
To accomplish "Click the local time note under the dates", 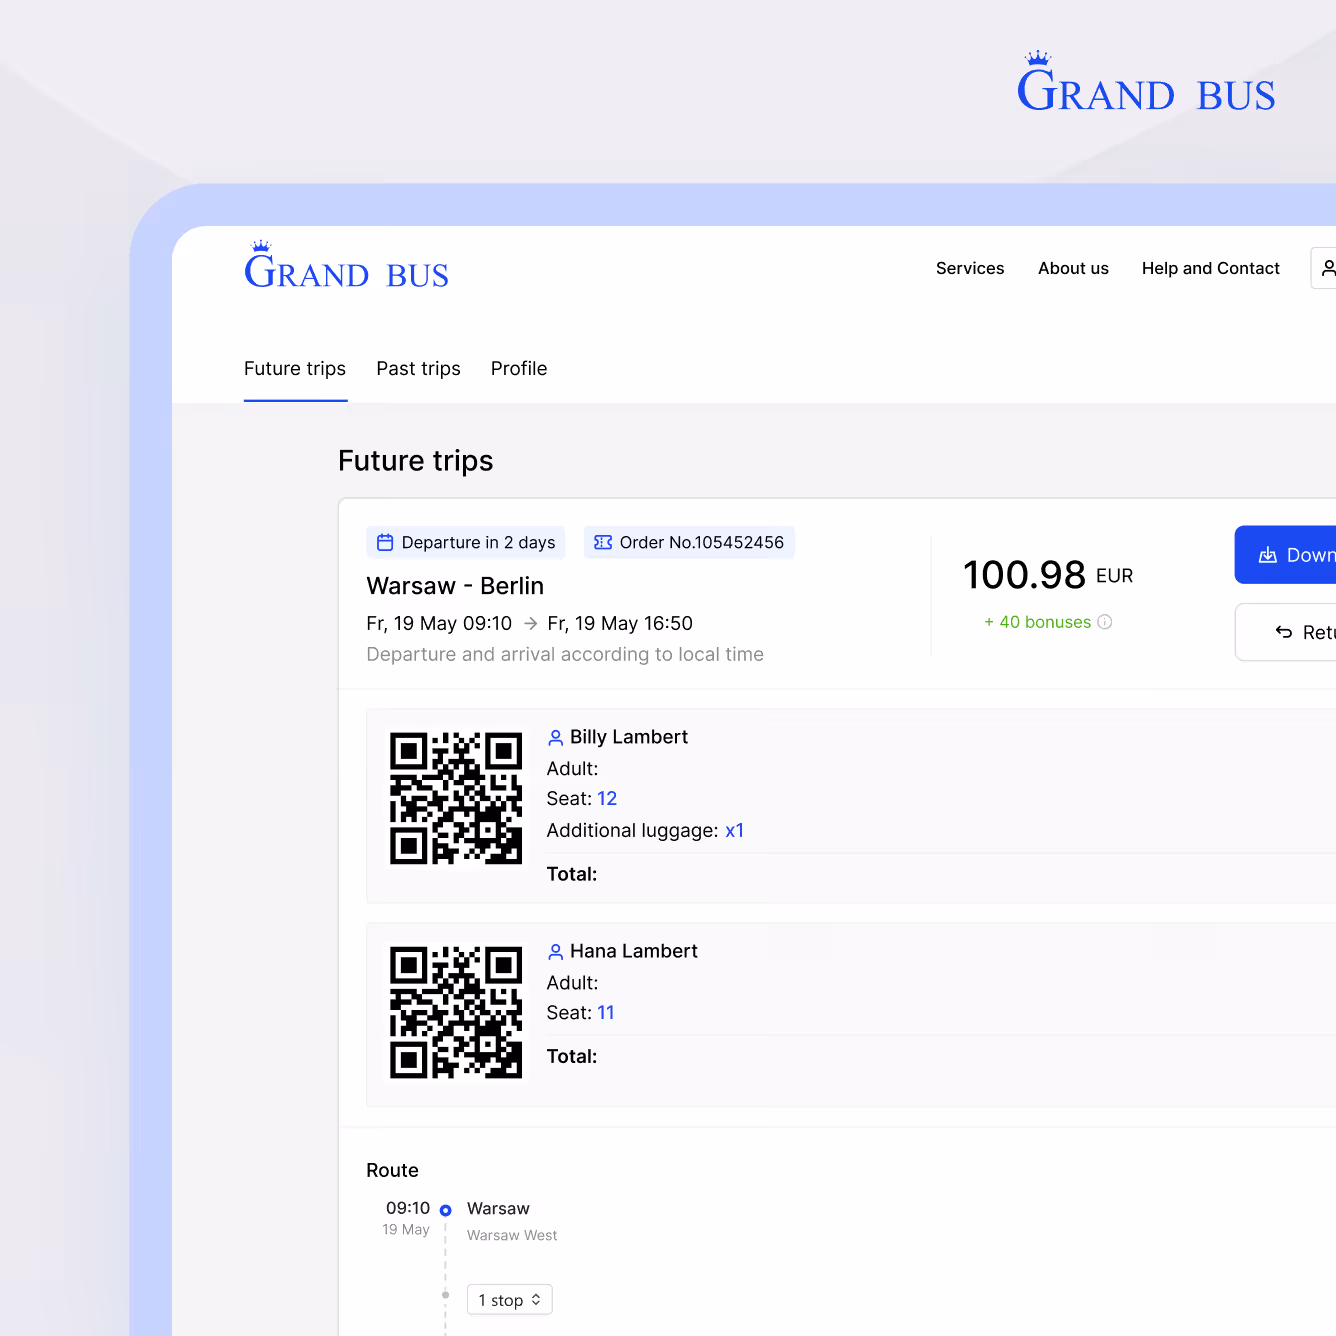I will click(x=565, y=655).
